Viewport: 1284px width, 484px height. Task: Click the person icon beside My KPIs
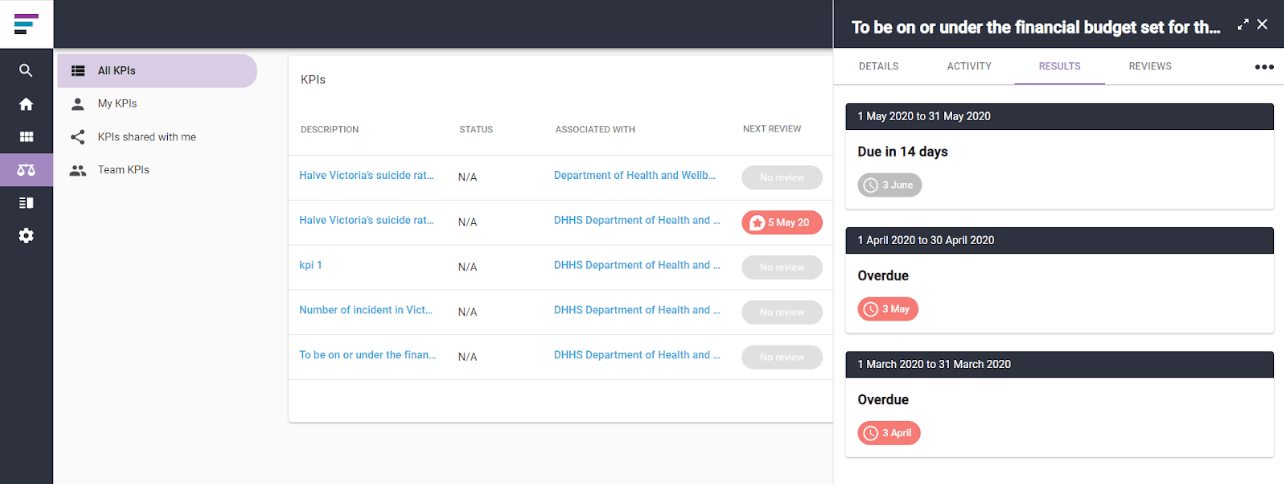pos(78,104)
